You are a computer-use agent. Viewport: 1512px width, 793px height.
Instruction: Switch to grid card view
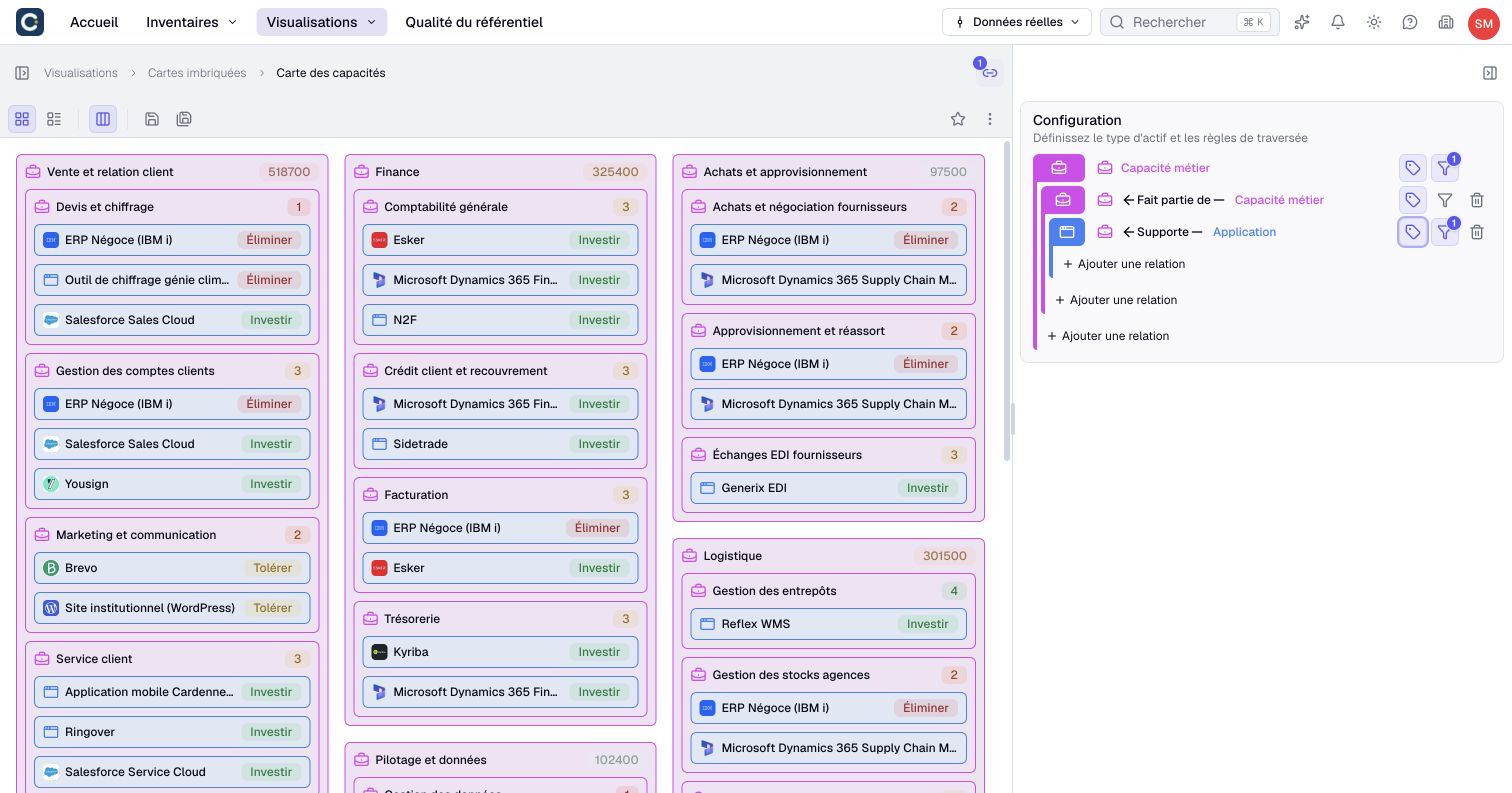tap(22, 119)
